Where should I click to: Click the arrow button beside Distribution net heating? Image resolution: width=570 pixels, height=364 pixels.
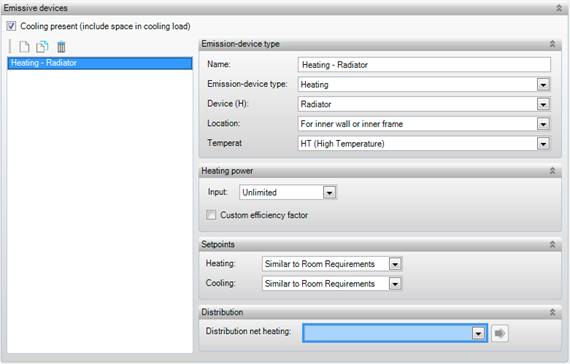pyautogui.click(x=500, y=333)
